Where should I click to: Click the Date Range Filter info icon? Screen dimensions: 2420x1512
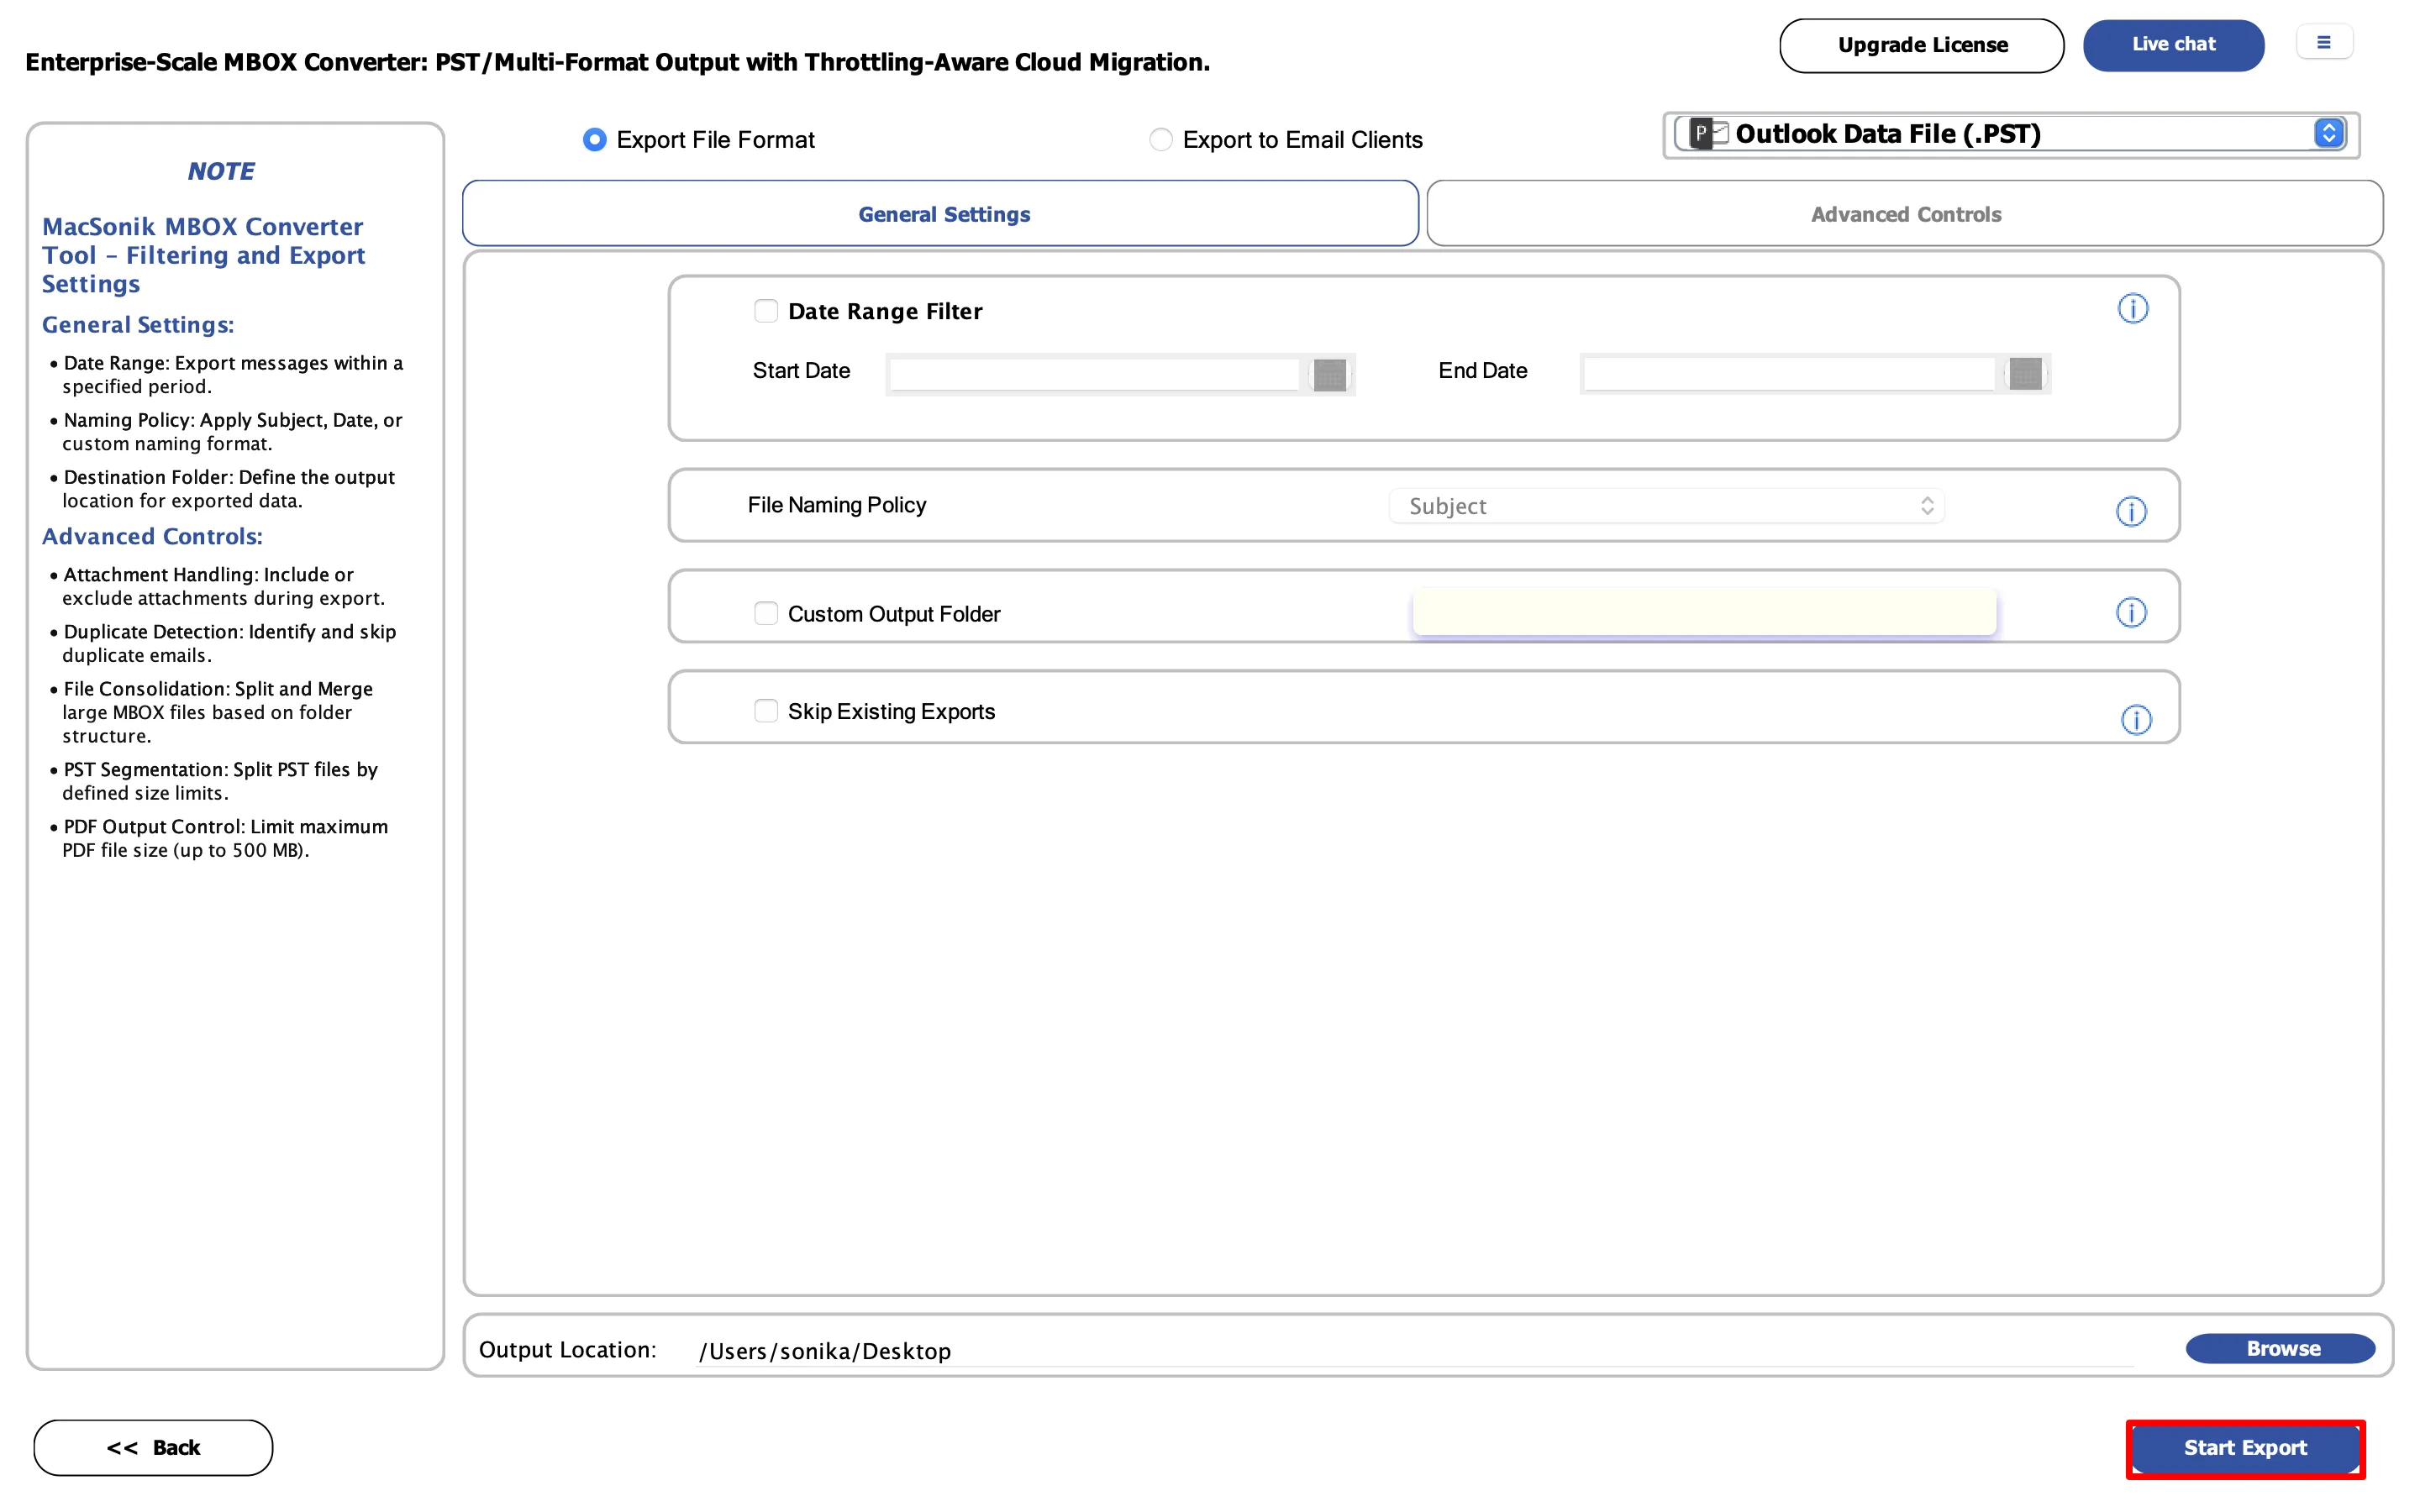click(x=2132, y=308)
